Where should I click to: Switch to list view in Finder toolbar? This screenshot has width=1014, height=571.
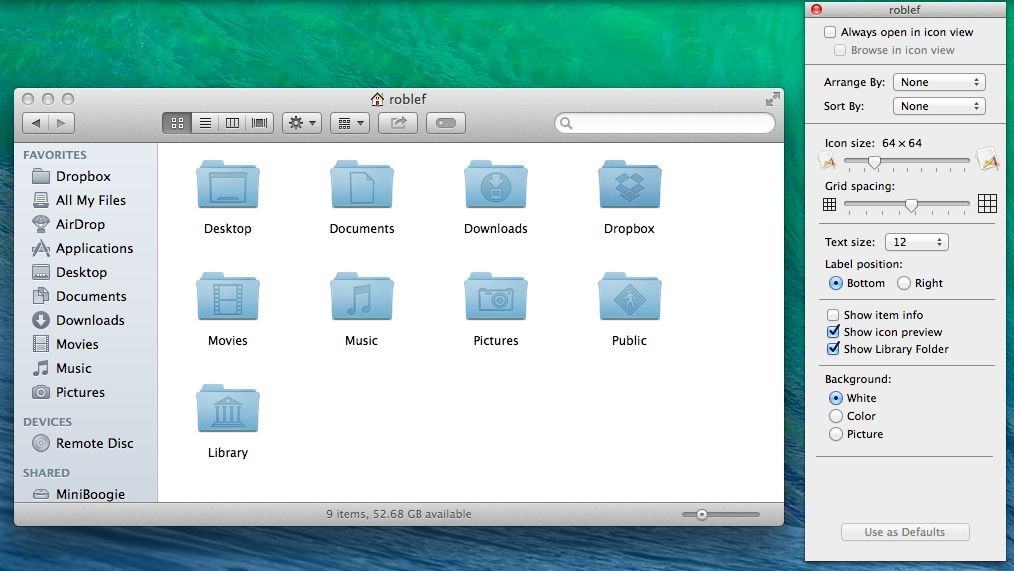(205, 123)
